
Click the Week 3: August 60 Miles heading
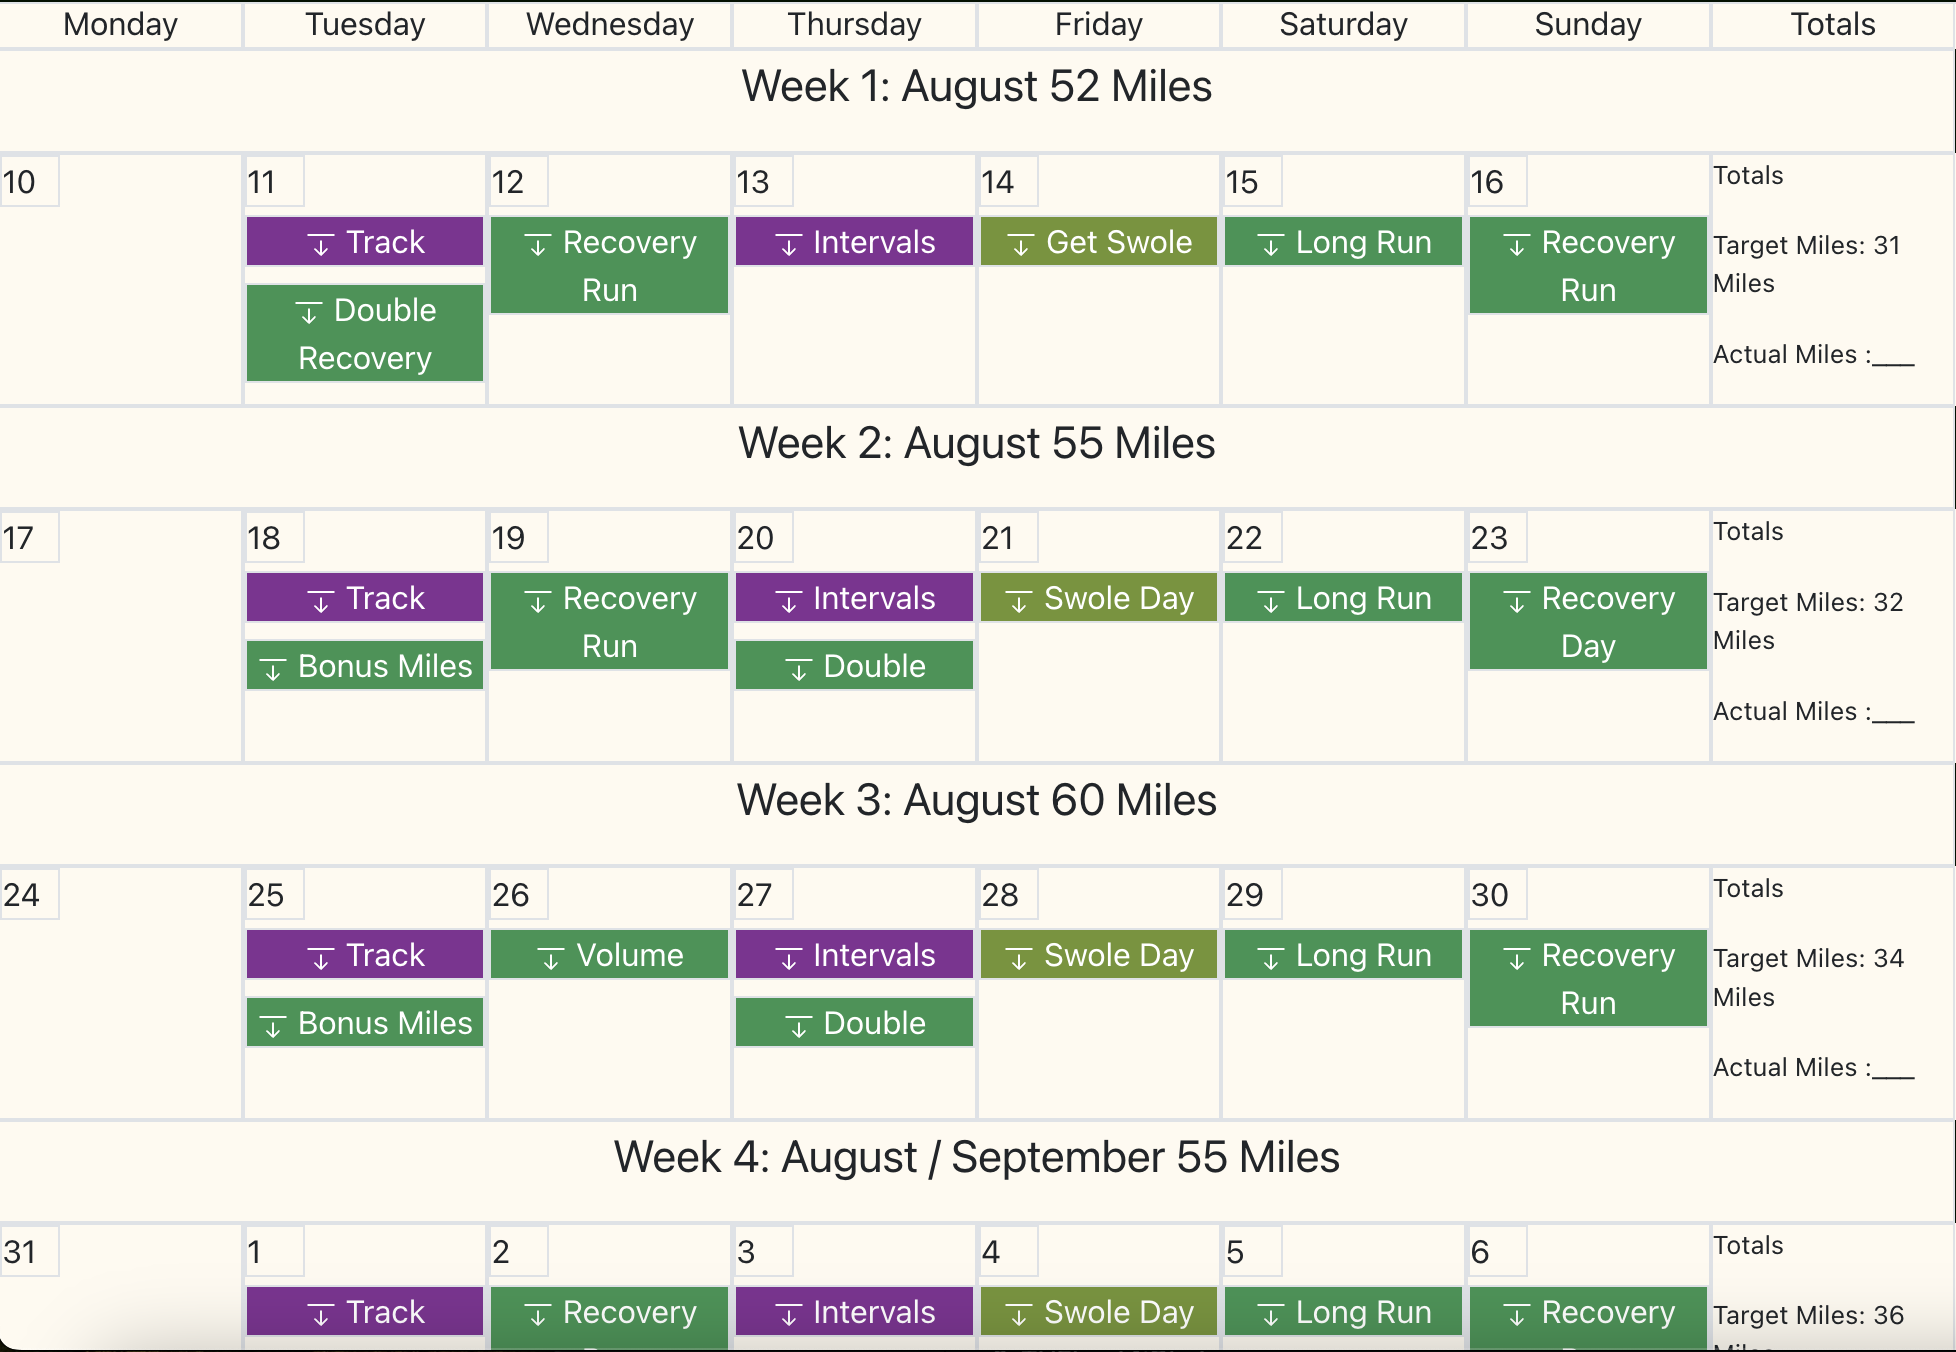pyautogui.click(x=977, y=800)
